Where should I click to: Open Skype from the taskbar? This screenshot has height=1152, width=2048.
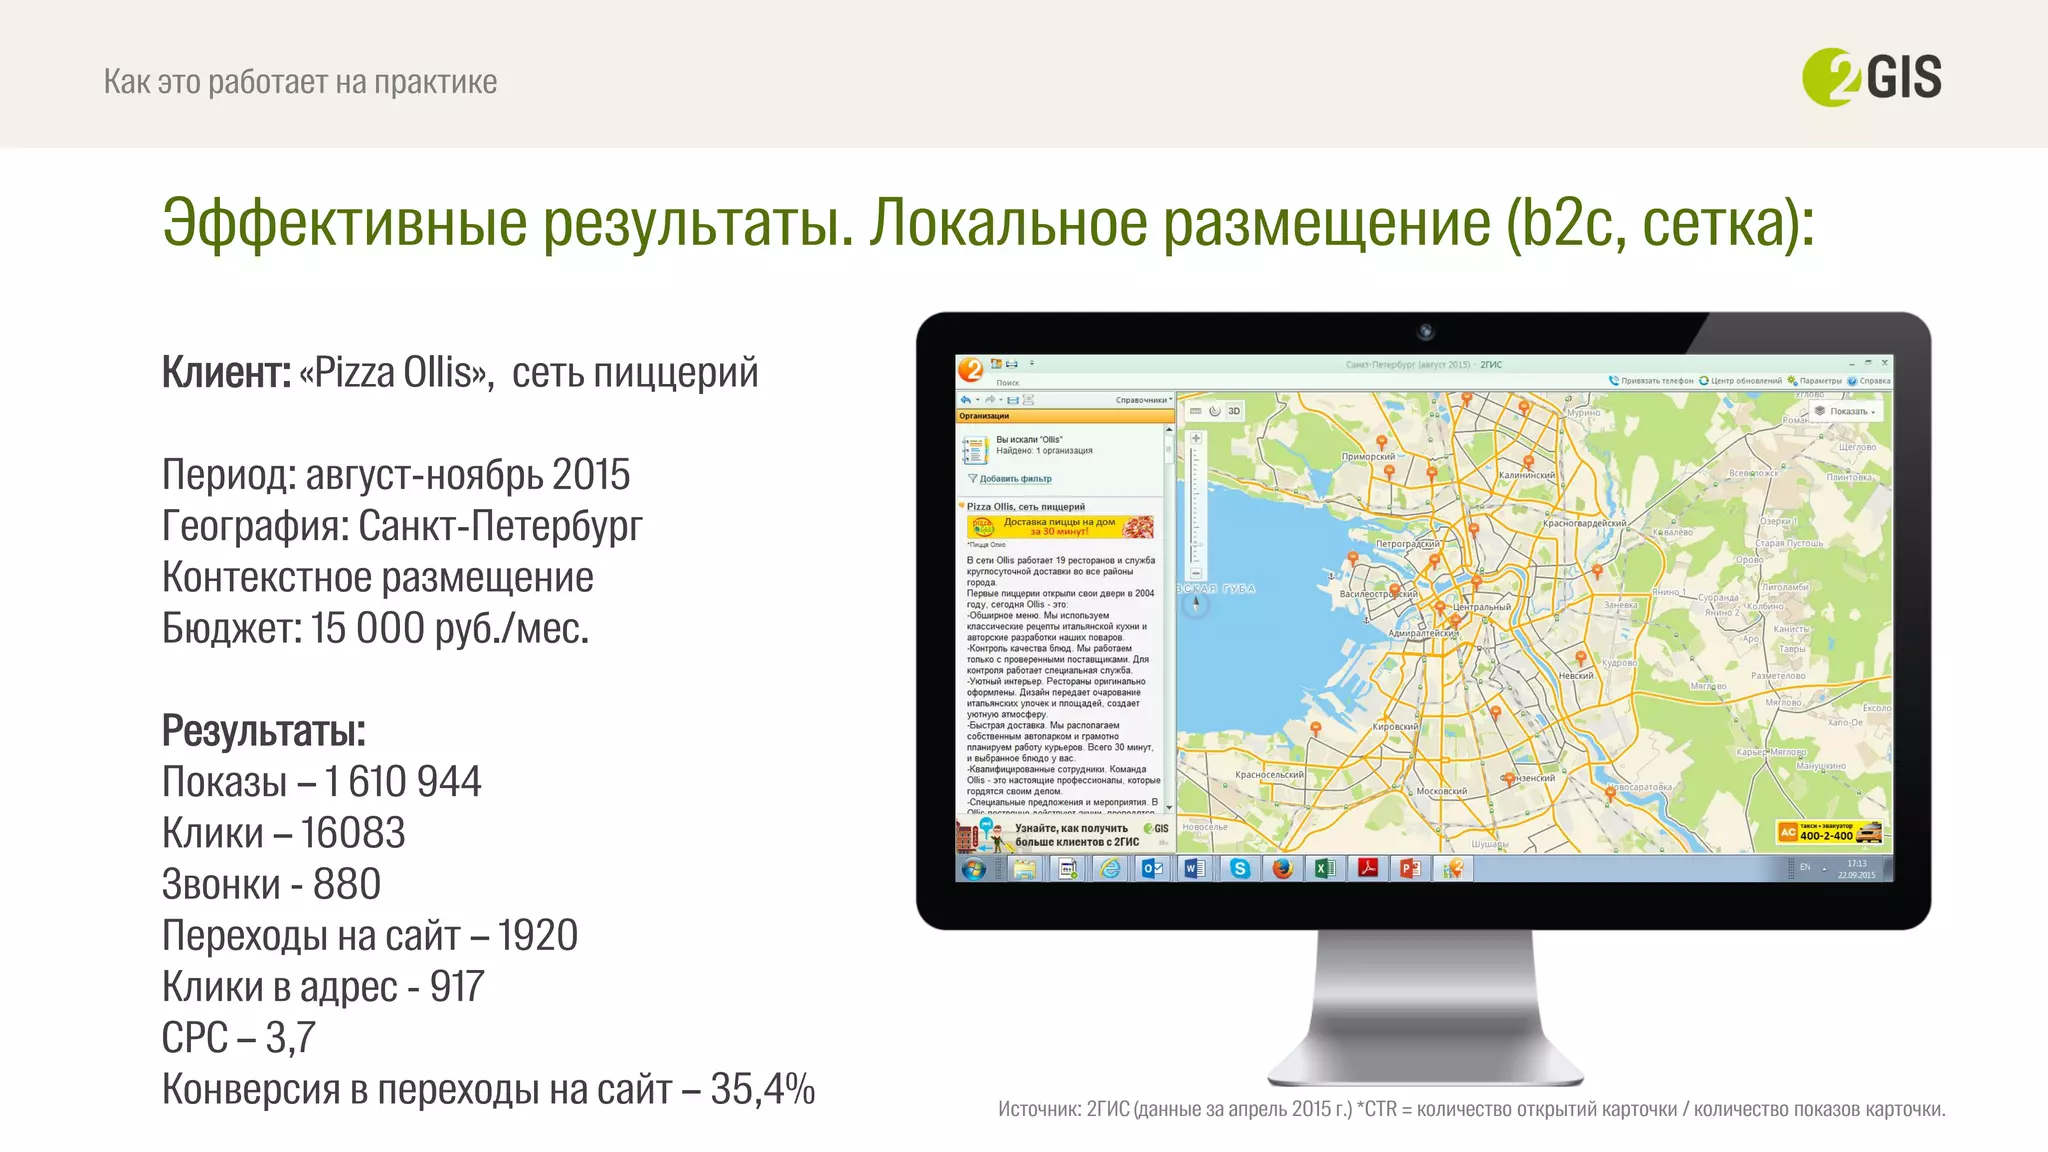1240,869
